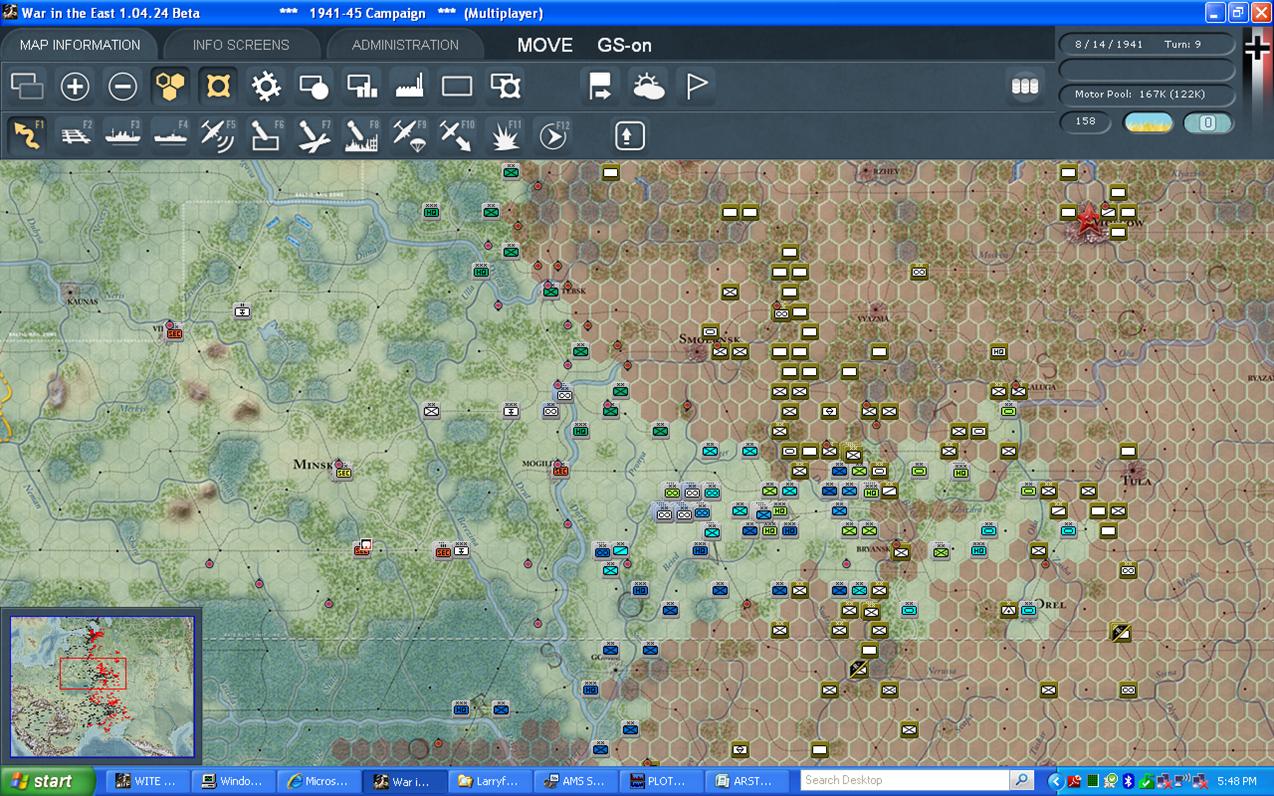Open the ADMINISTRATION tab
Viewport: 1274px width, 796px height.
pos(405,45)
